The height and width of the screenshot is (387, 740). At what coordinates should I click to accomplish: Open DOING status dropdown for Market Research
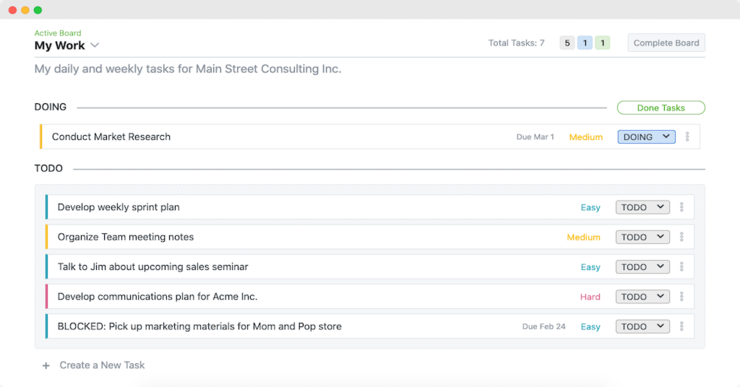tap(646, 137)
